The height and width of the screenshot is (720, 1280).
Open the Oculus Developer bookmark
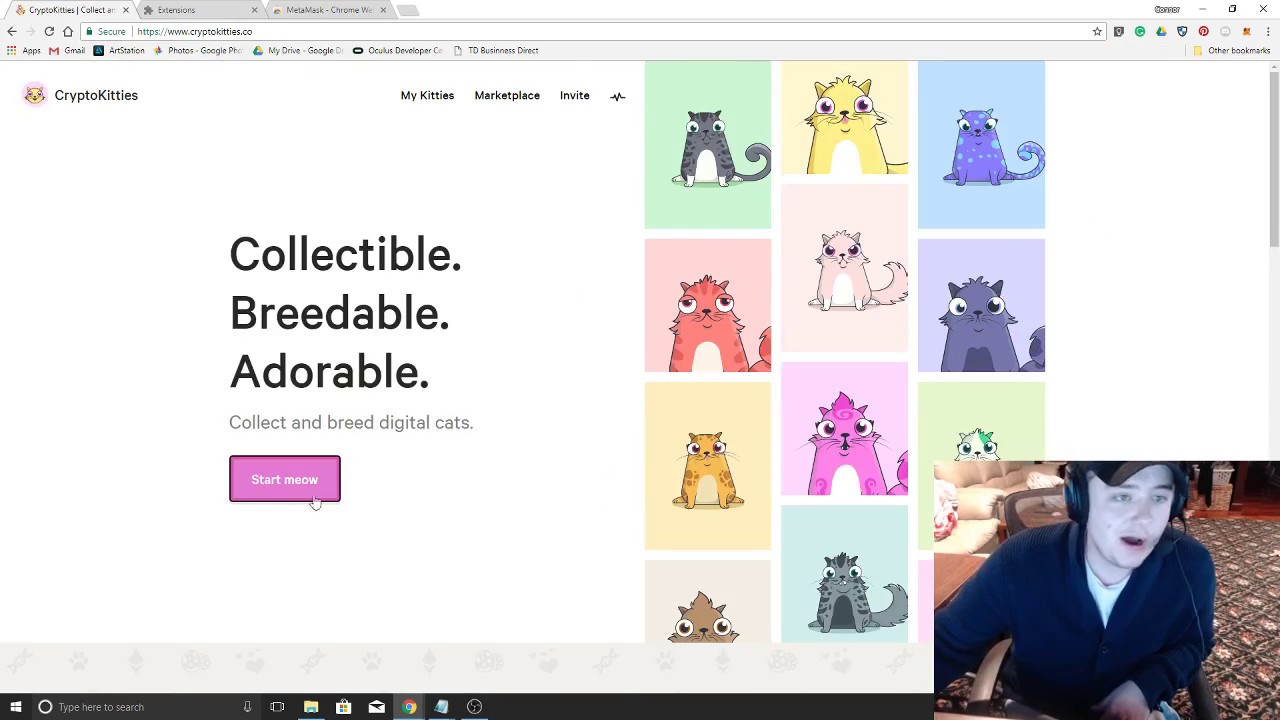(397, 50)
